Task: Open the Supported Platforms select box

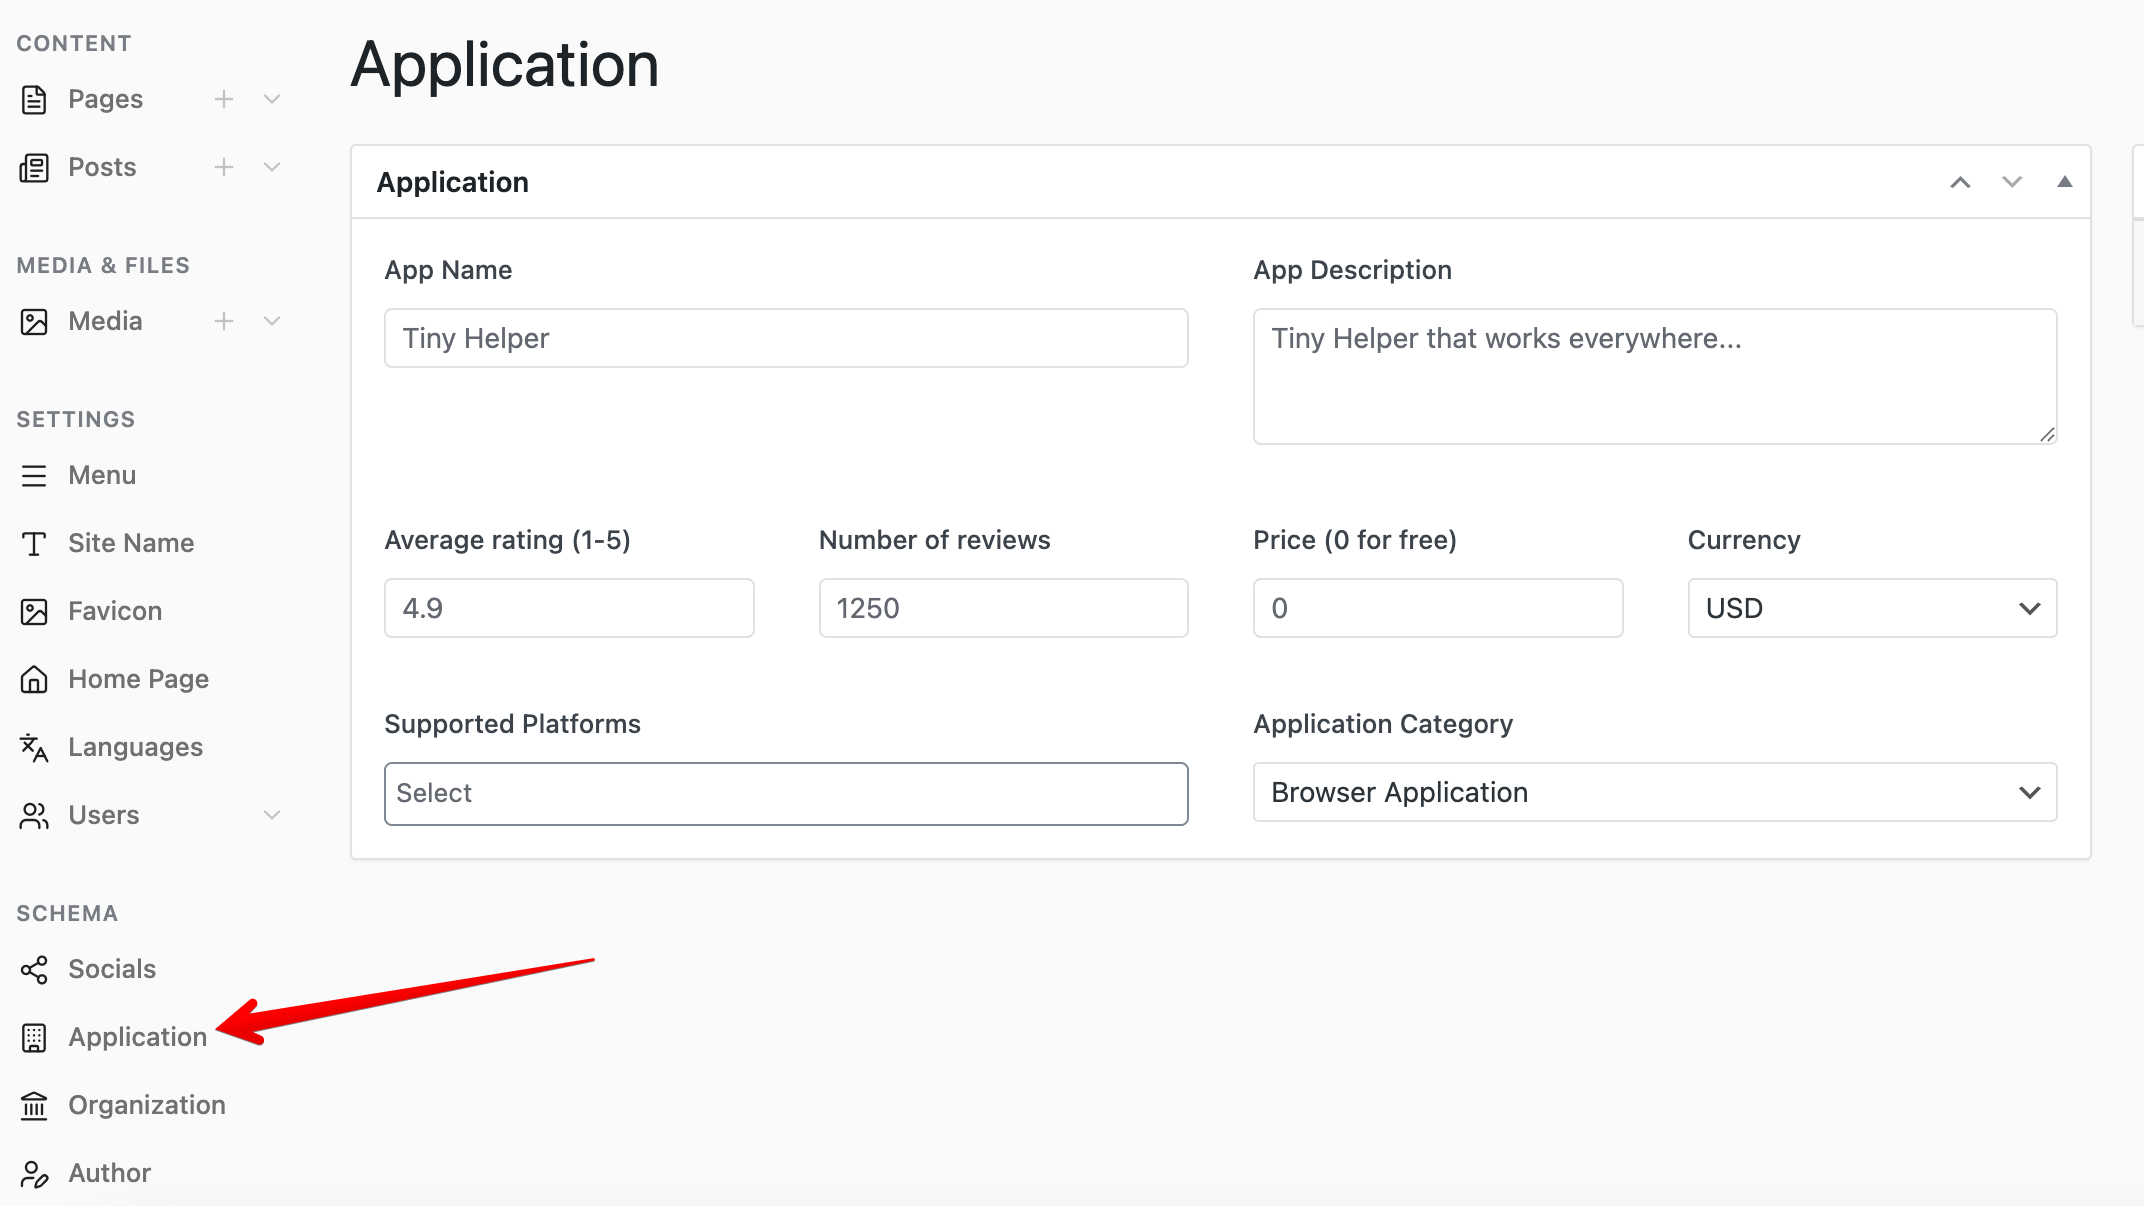Action: point(785,793)
